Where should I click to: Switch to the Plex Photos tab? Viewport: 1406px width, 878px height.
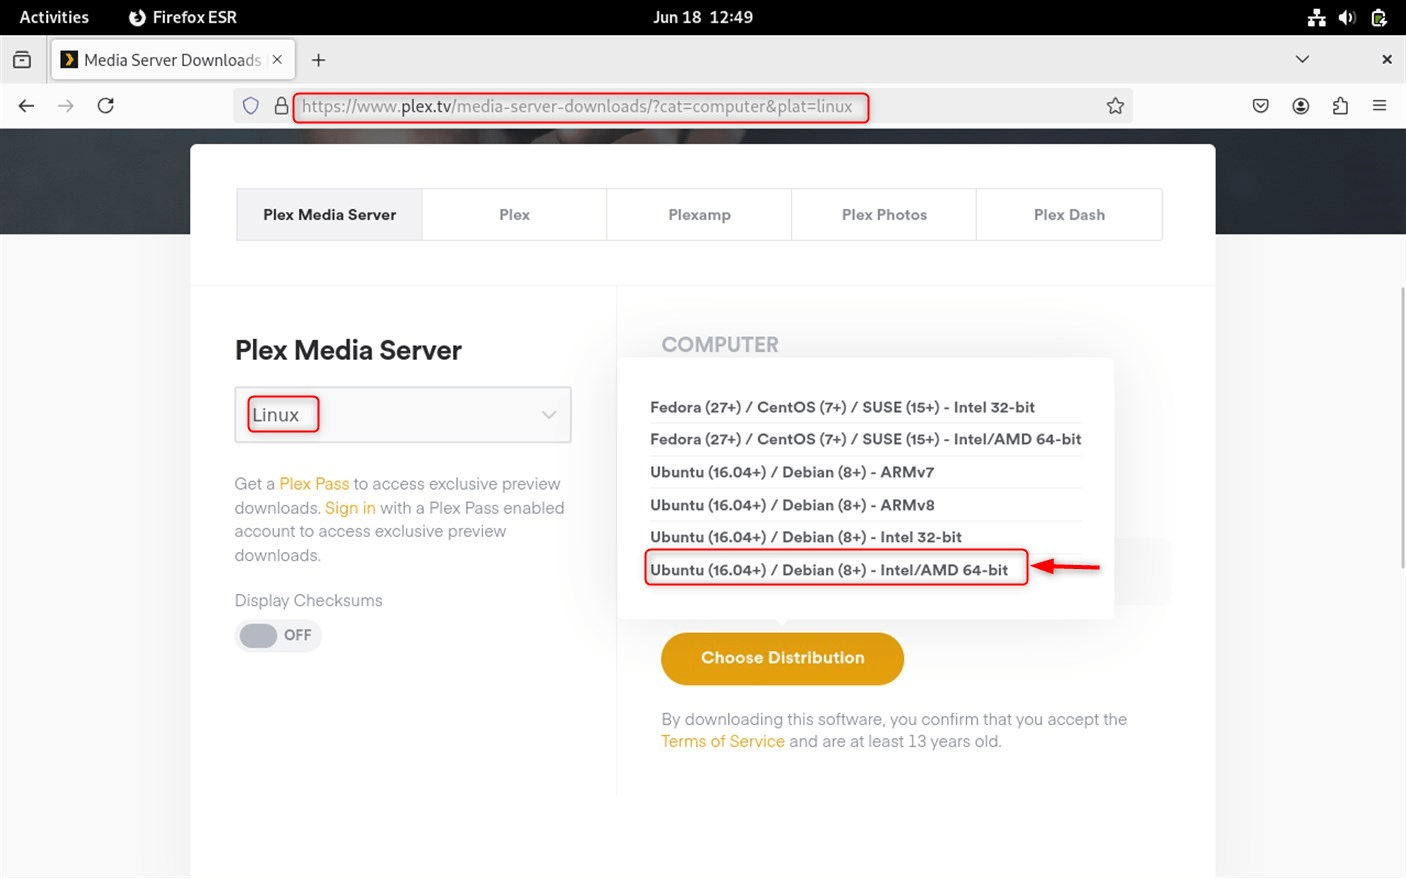coord(884,214)
